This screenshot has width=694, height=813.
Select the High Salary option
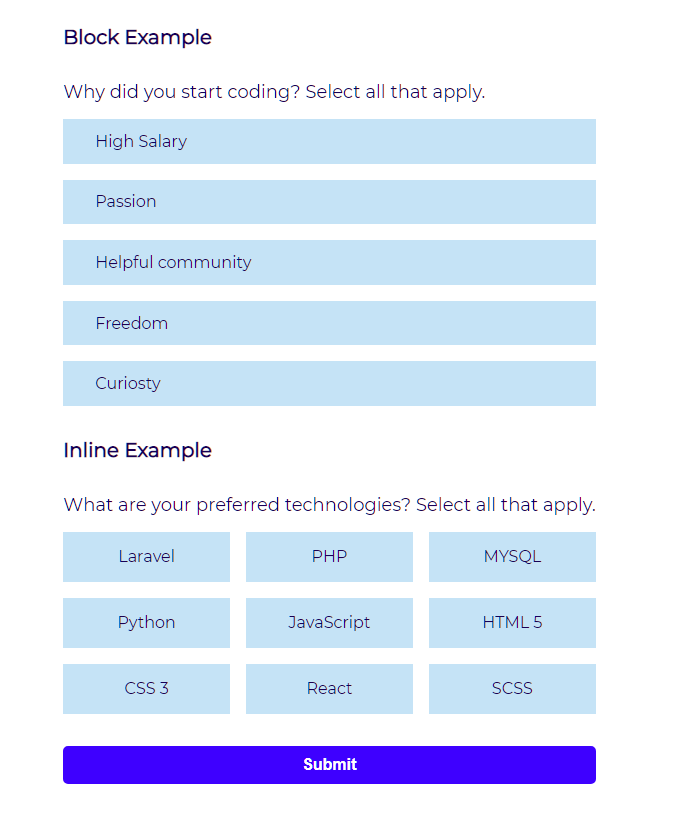[x=329, y=141]
